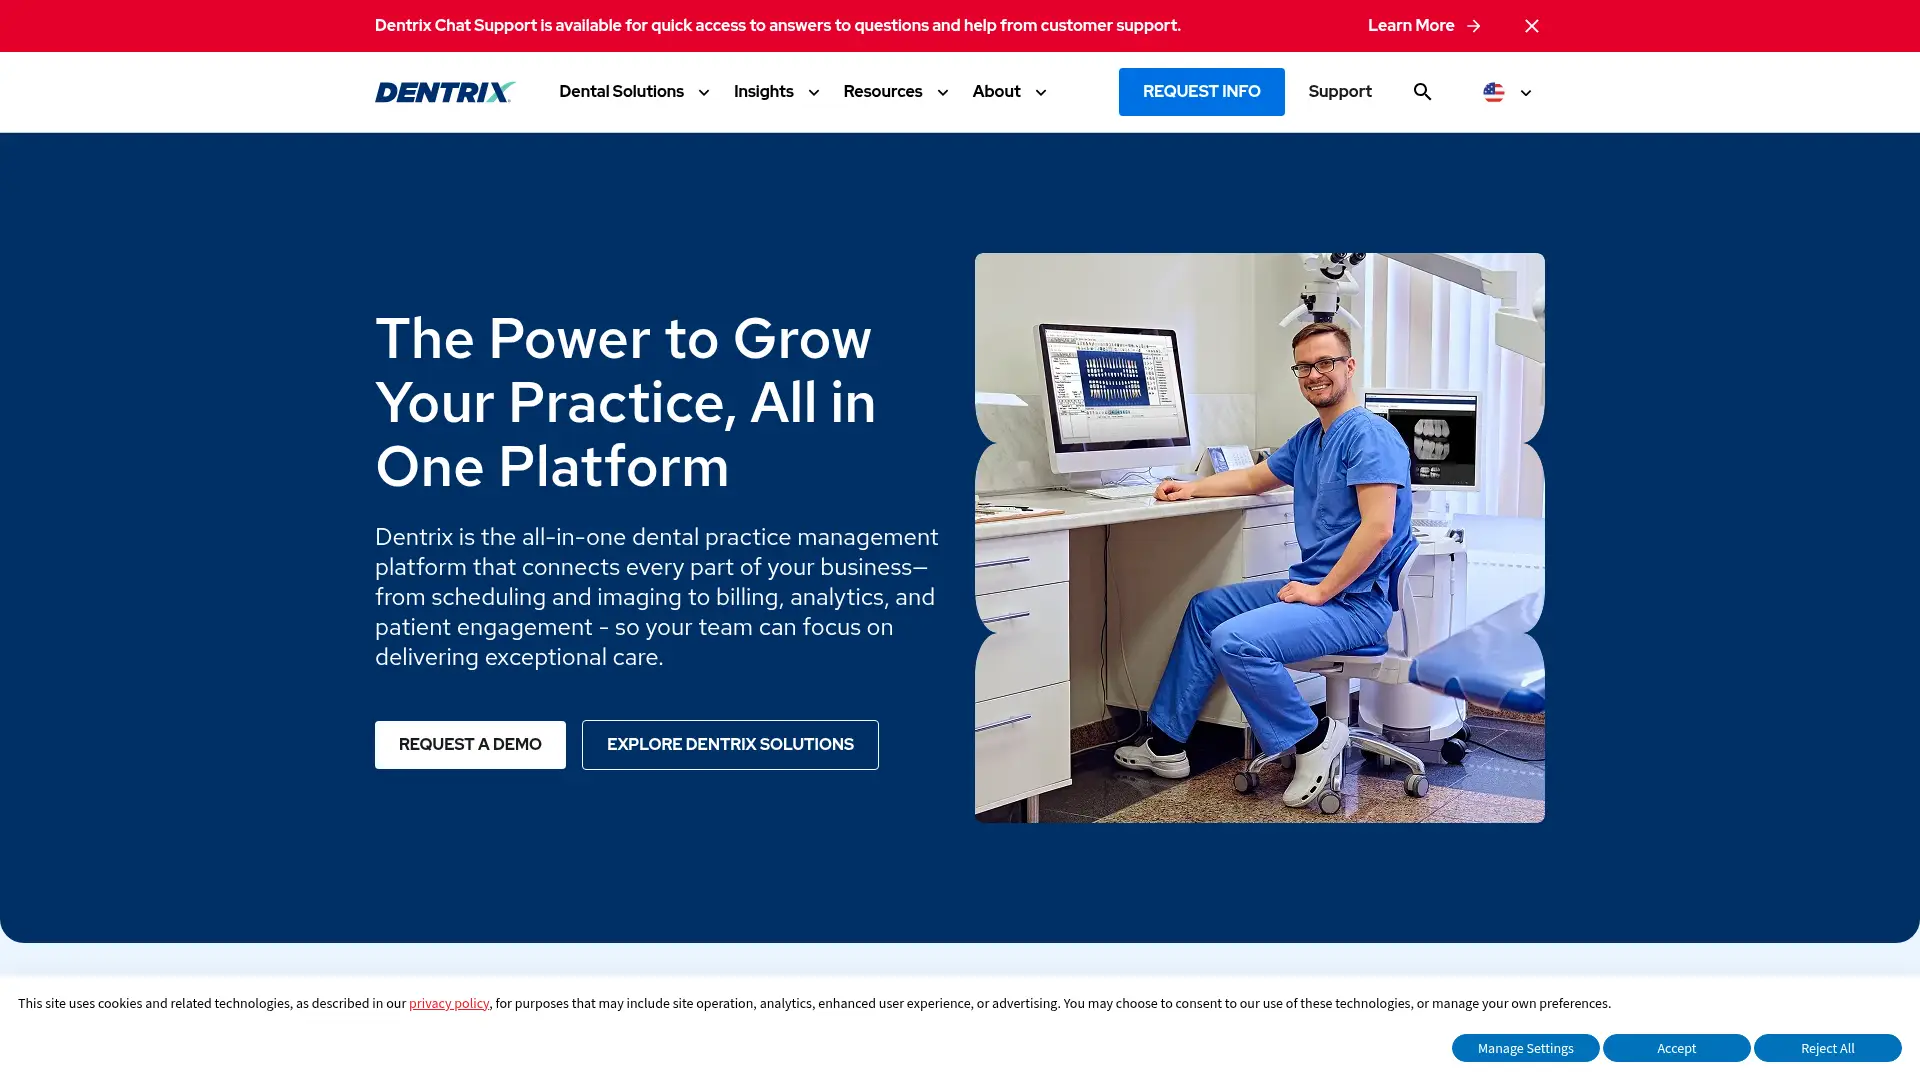Click EXPLORE DENTRIX SOLUTIONS button

[730, 745]
